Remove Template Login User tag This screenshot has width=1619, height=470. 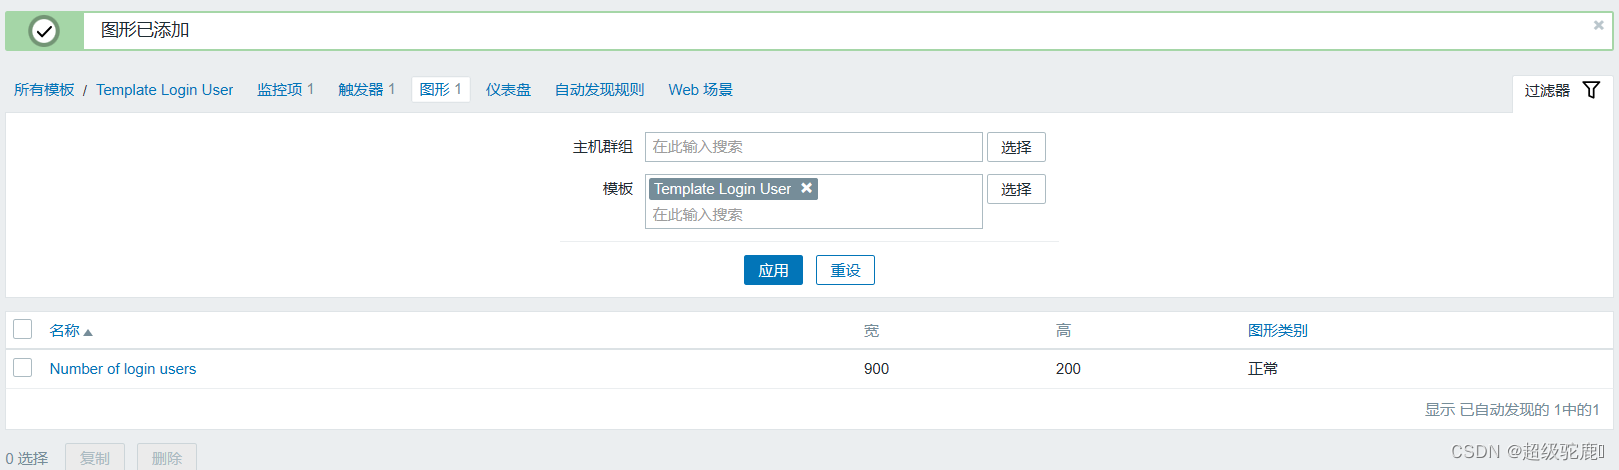[x=806, y=188]
